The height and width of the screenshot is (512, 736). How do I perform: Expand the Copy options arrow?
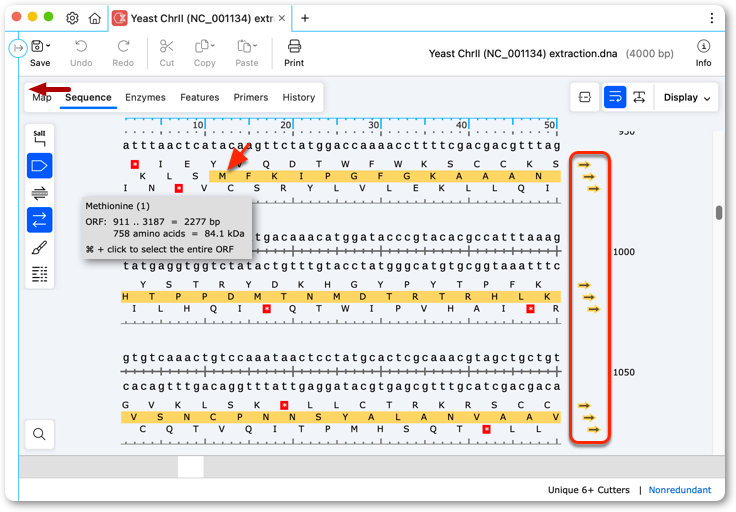click(x=213, y=46)
